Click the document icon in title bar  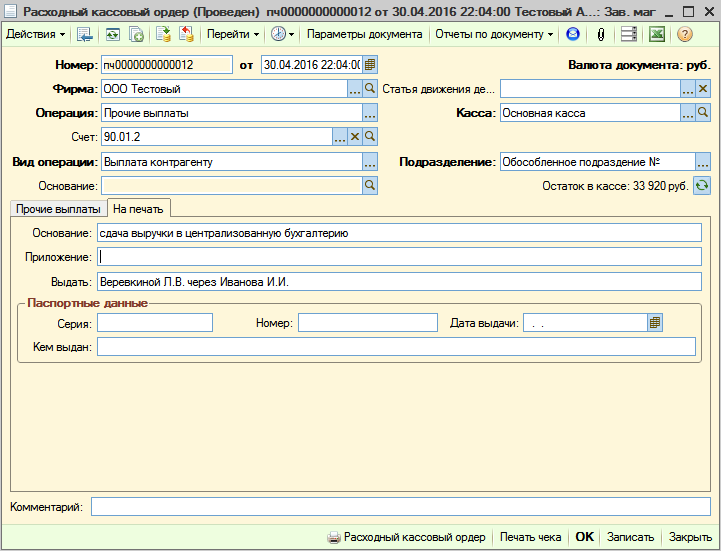[x=11, y=11]
